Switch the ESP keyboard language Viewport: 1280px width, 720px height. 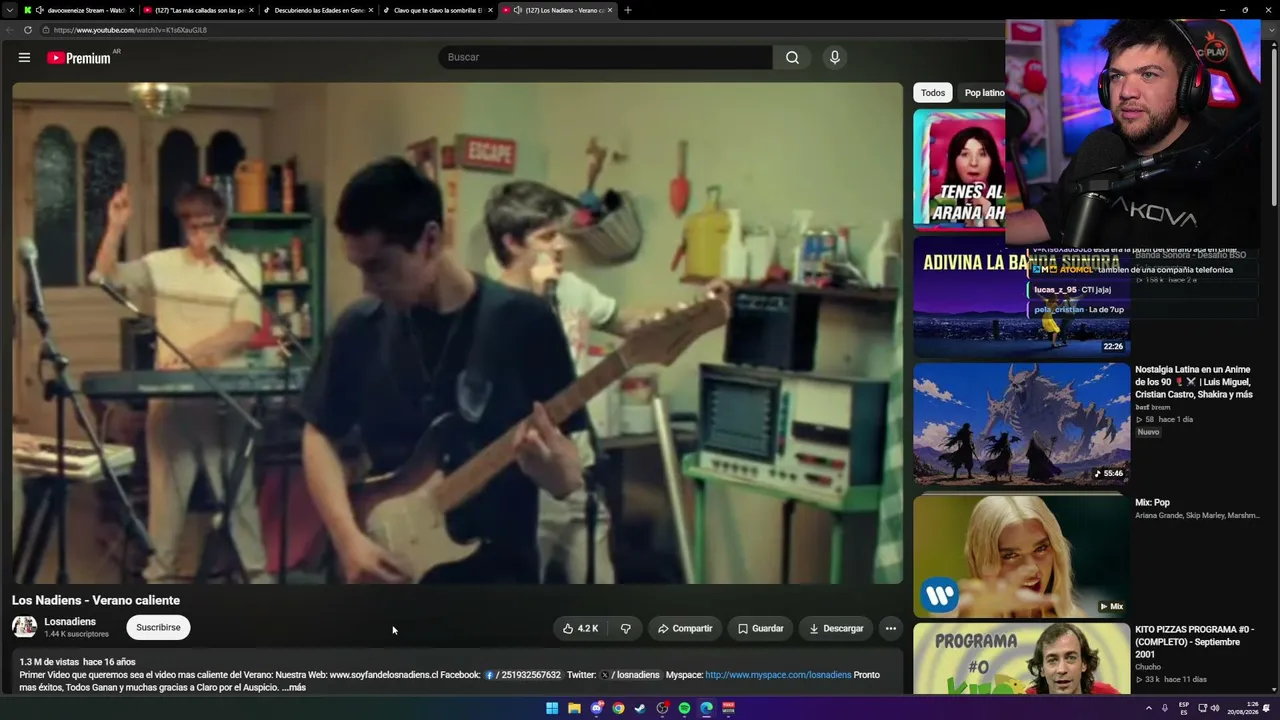(x=1184, y=708)
